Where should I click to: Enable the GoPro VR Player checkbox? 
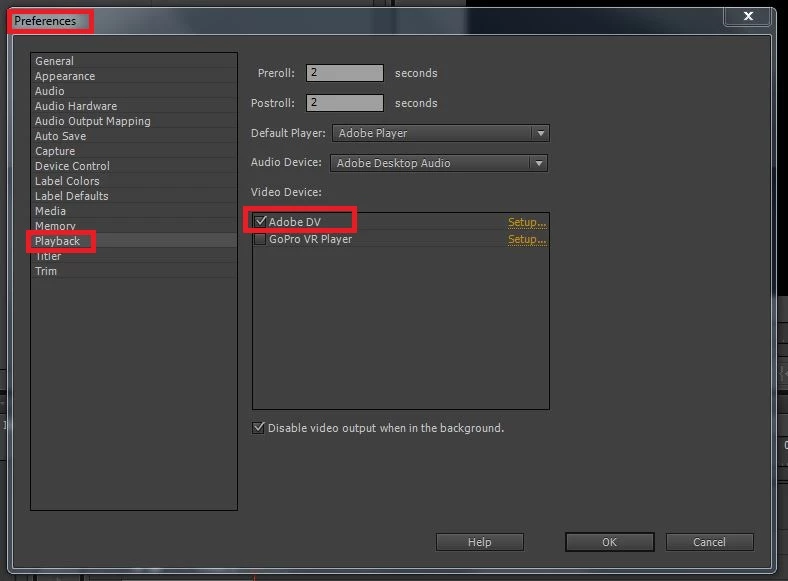[260, 239]
